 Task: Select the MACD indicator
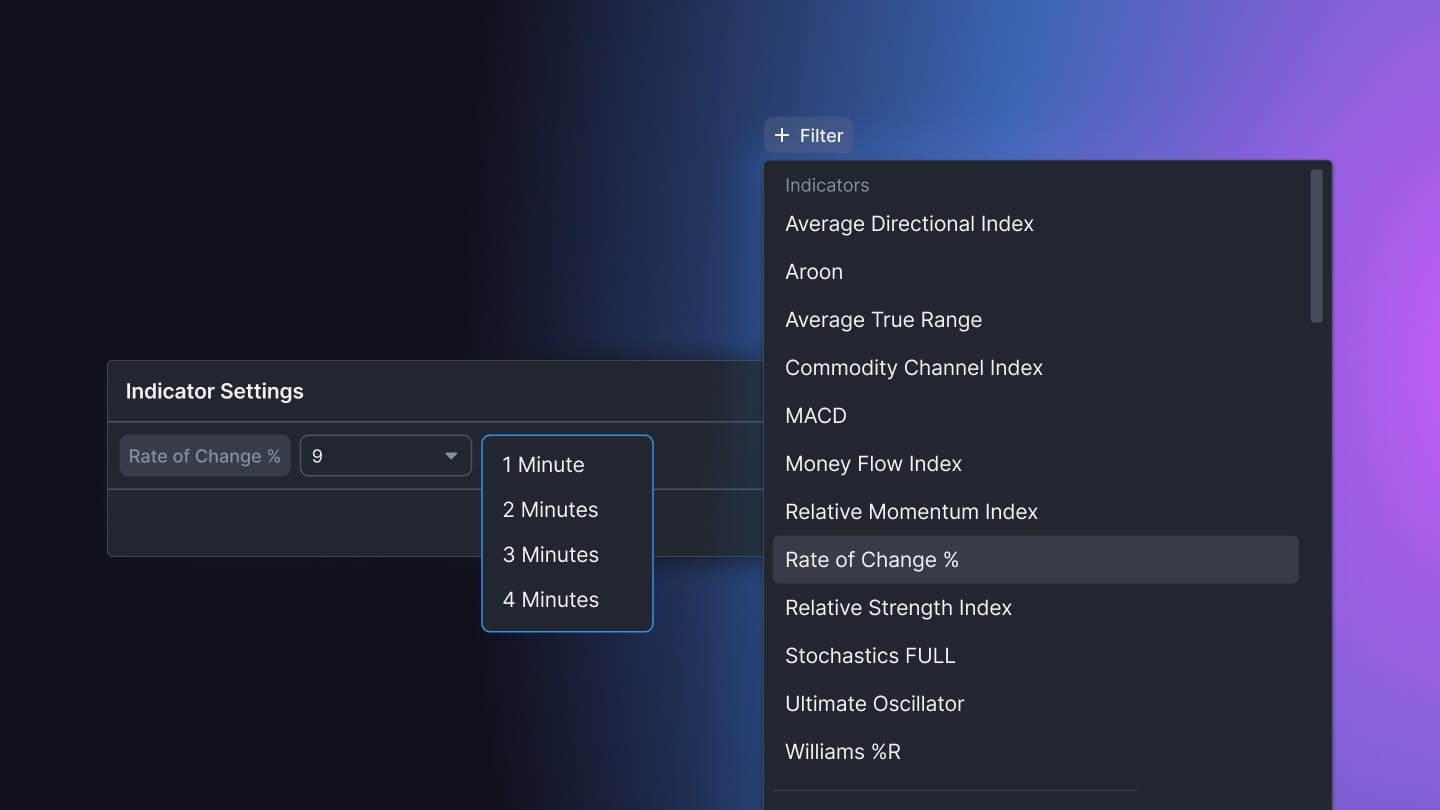click(x=816, y=416)
